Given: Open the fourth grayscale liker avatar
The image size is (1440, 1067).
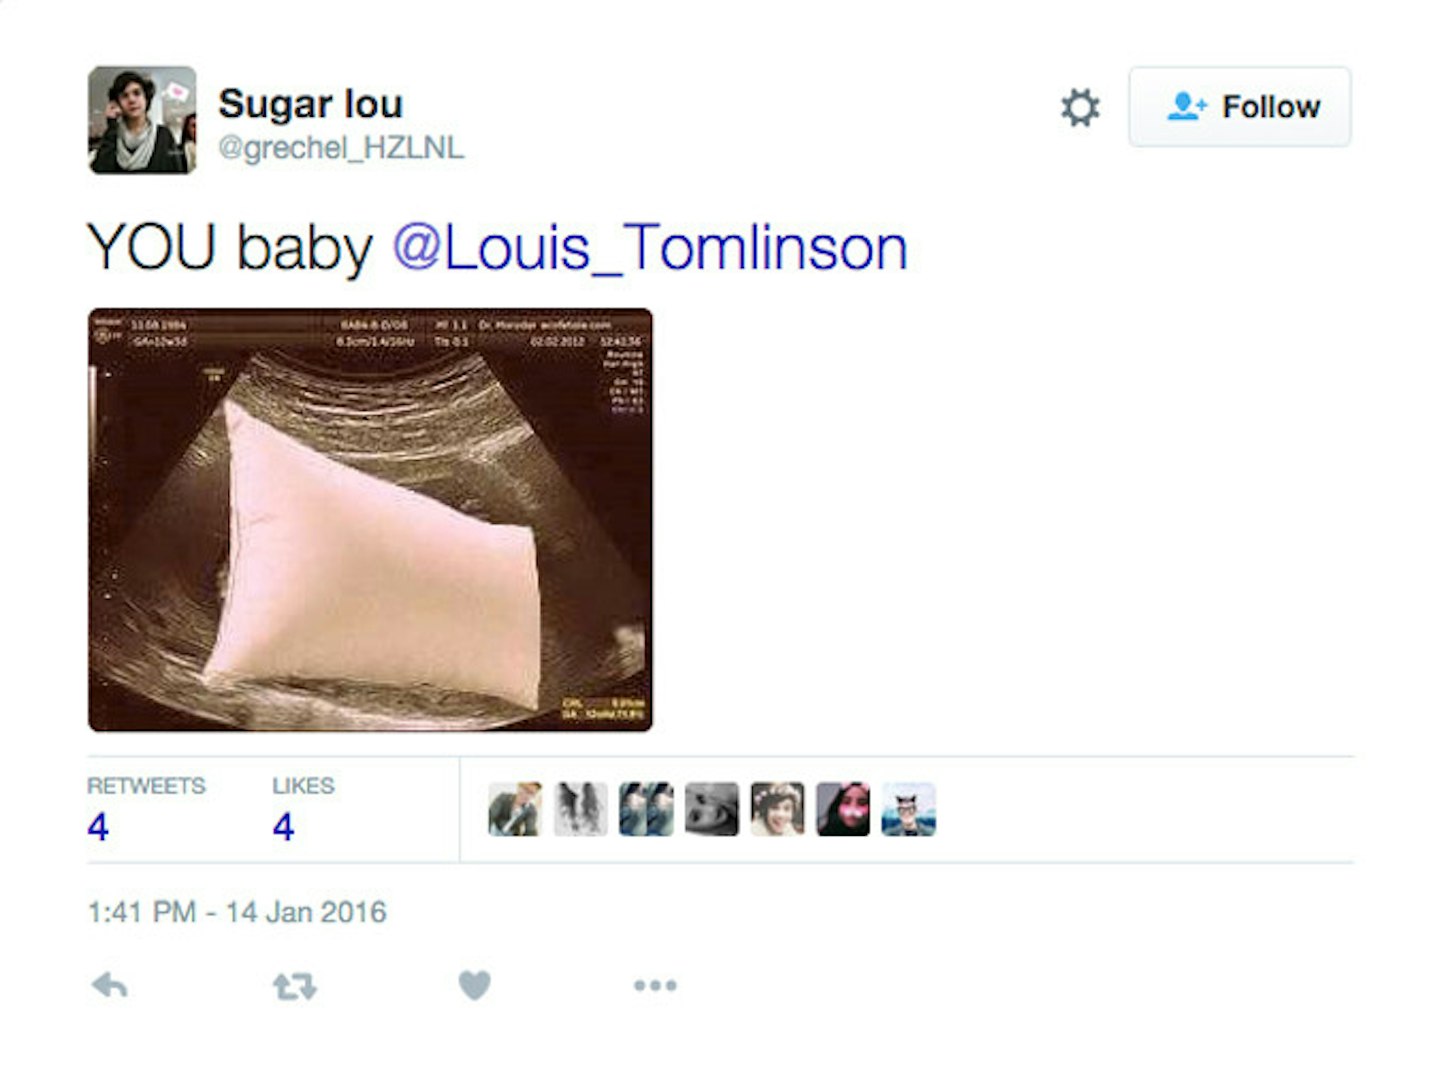Looking at the screenshot, I should 712,809.
